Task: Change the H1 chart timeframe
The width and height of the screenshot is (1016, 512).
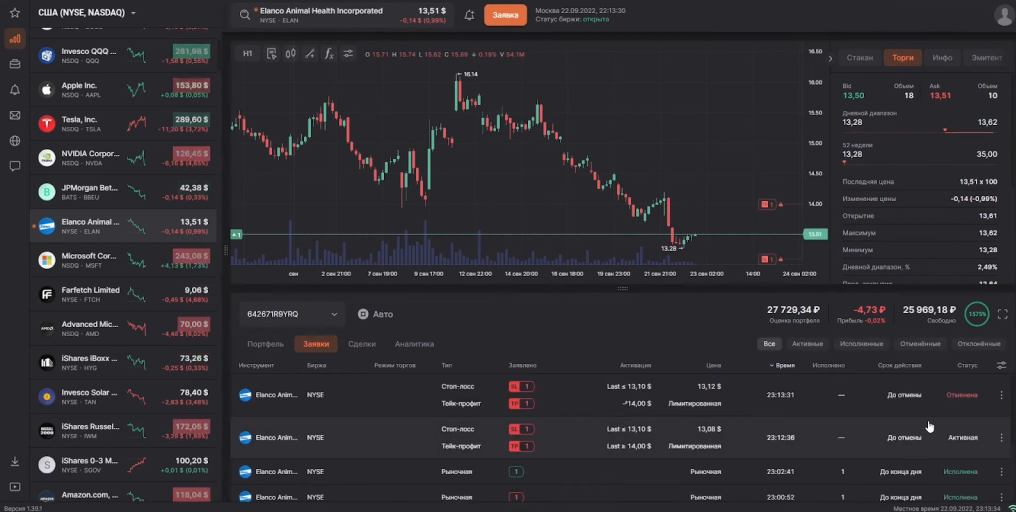Action: (x=248, y=54)
